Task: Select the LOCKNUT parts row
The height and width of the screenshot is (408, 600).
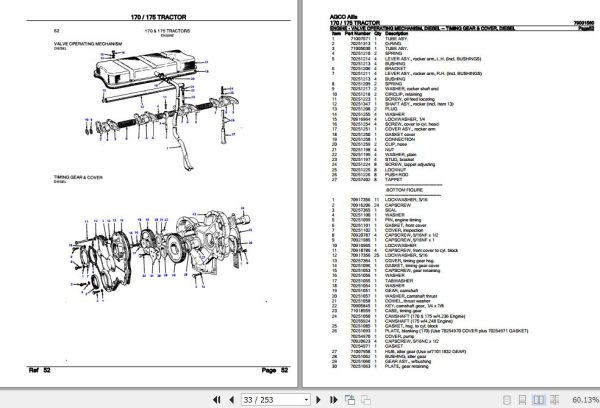Action: (x=369, y=169)
